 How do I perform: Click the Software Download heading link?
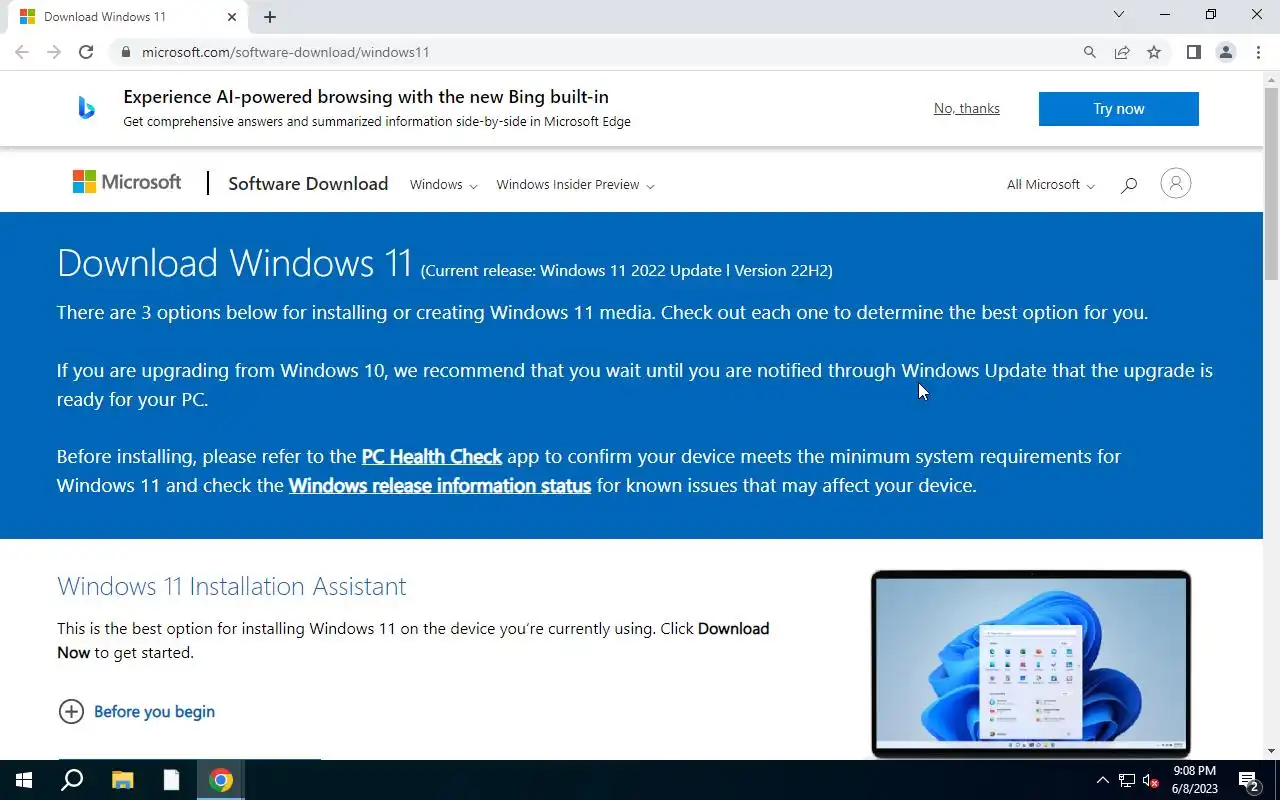[x=308, y=184]
